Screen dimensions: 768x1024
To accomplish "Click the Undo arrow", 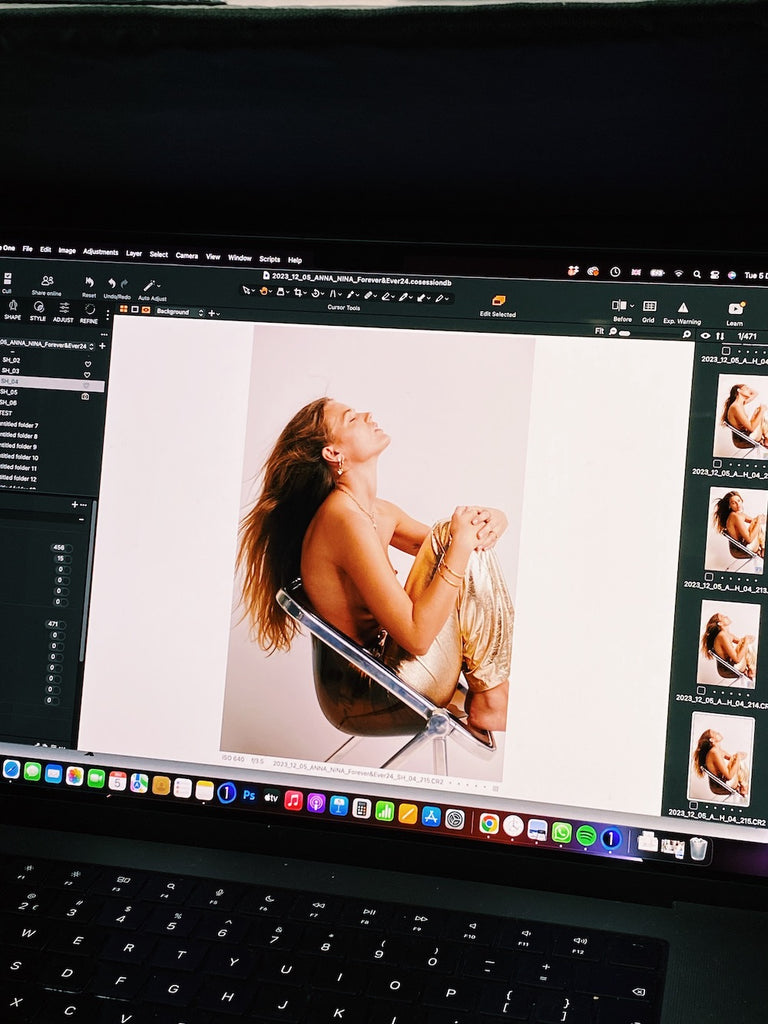I will tap(112, 283).
